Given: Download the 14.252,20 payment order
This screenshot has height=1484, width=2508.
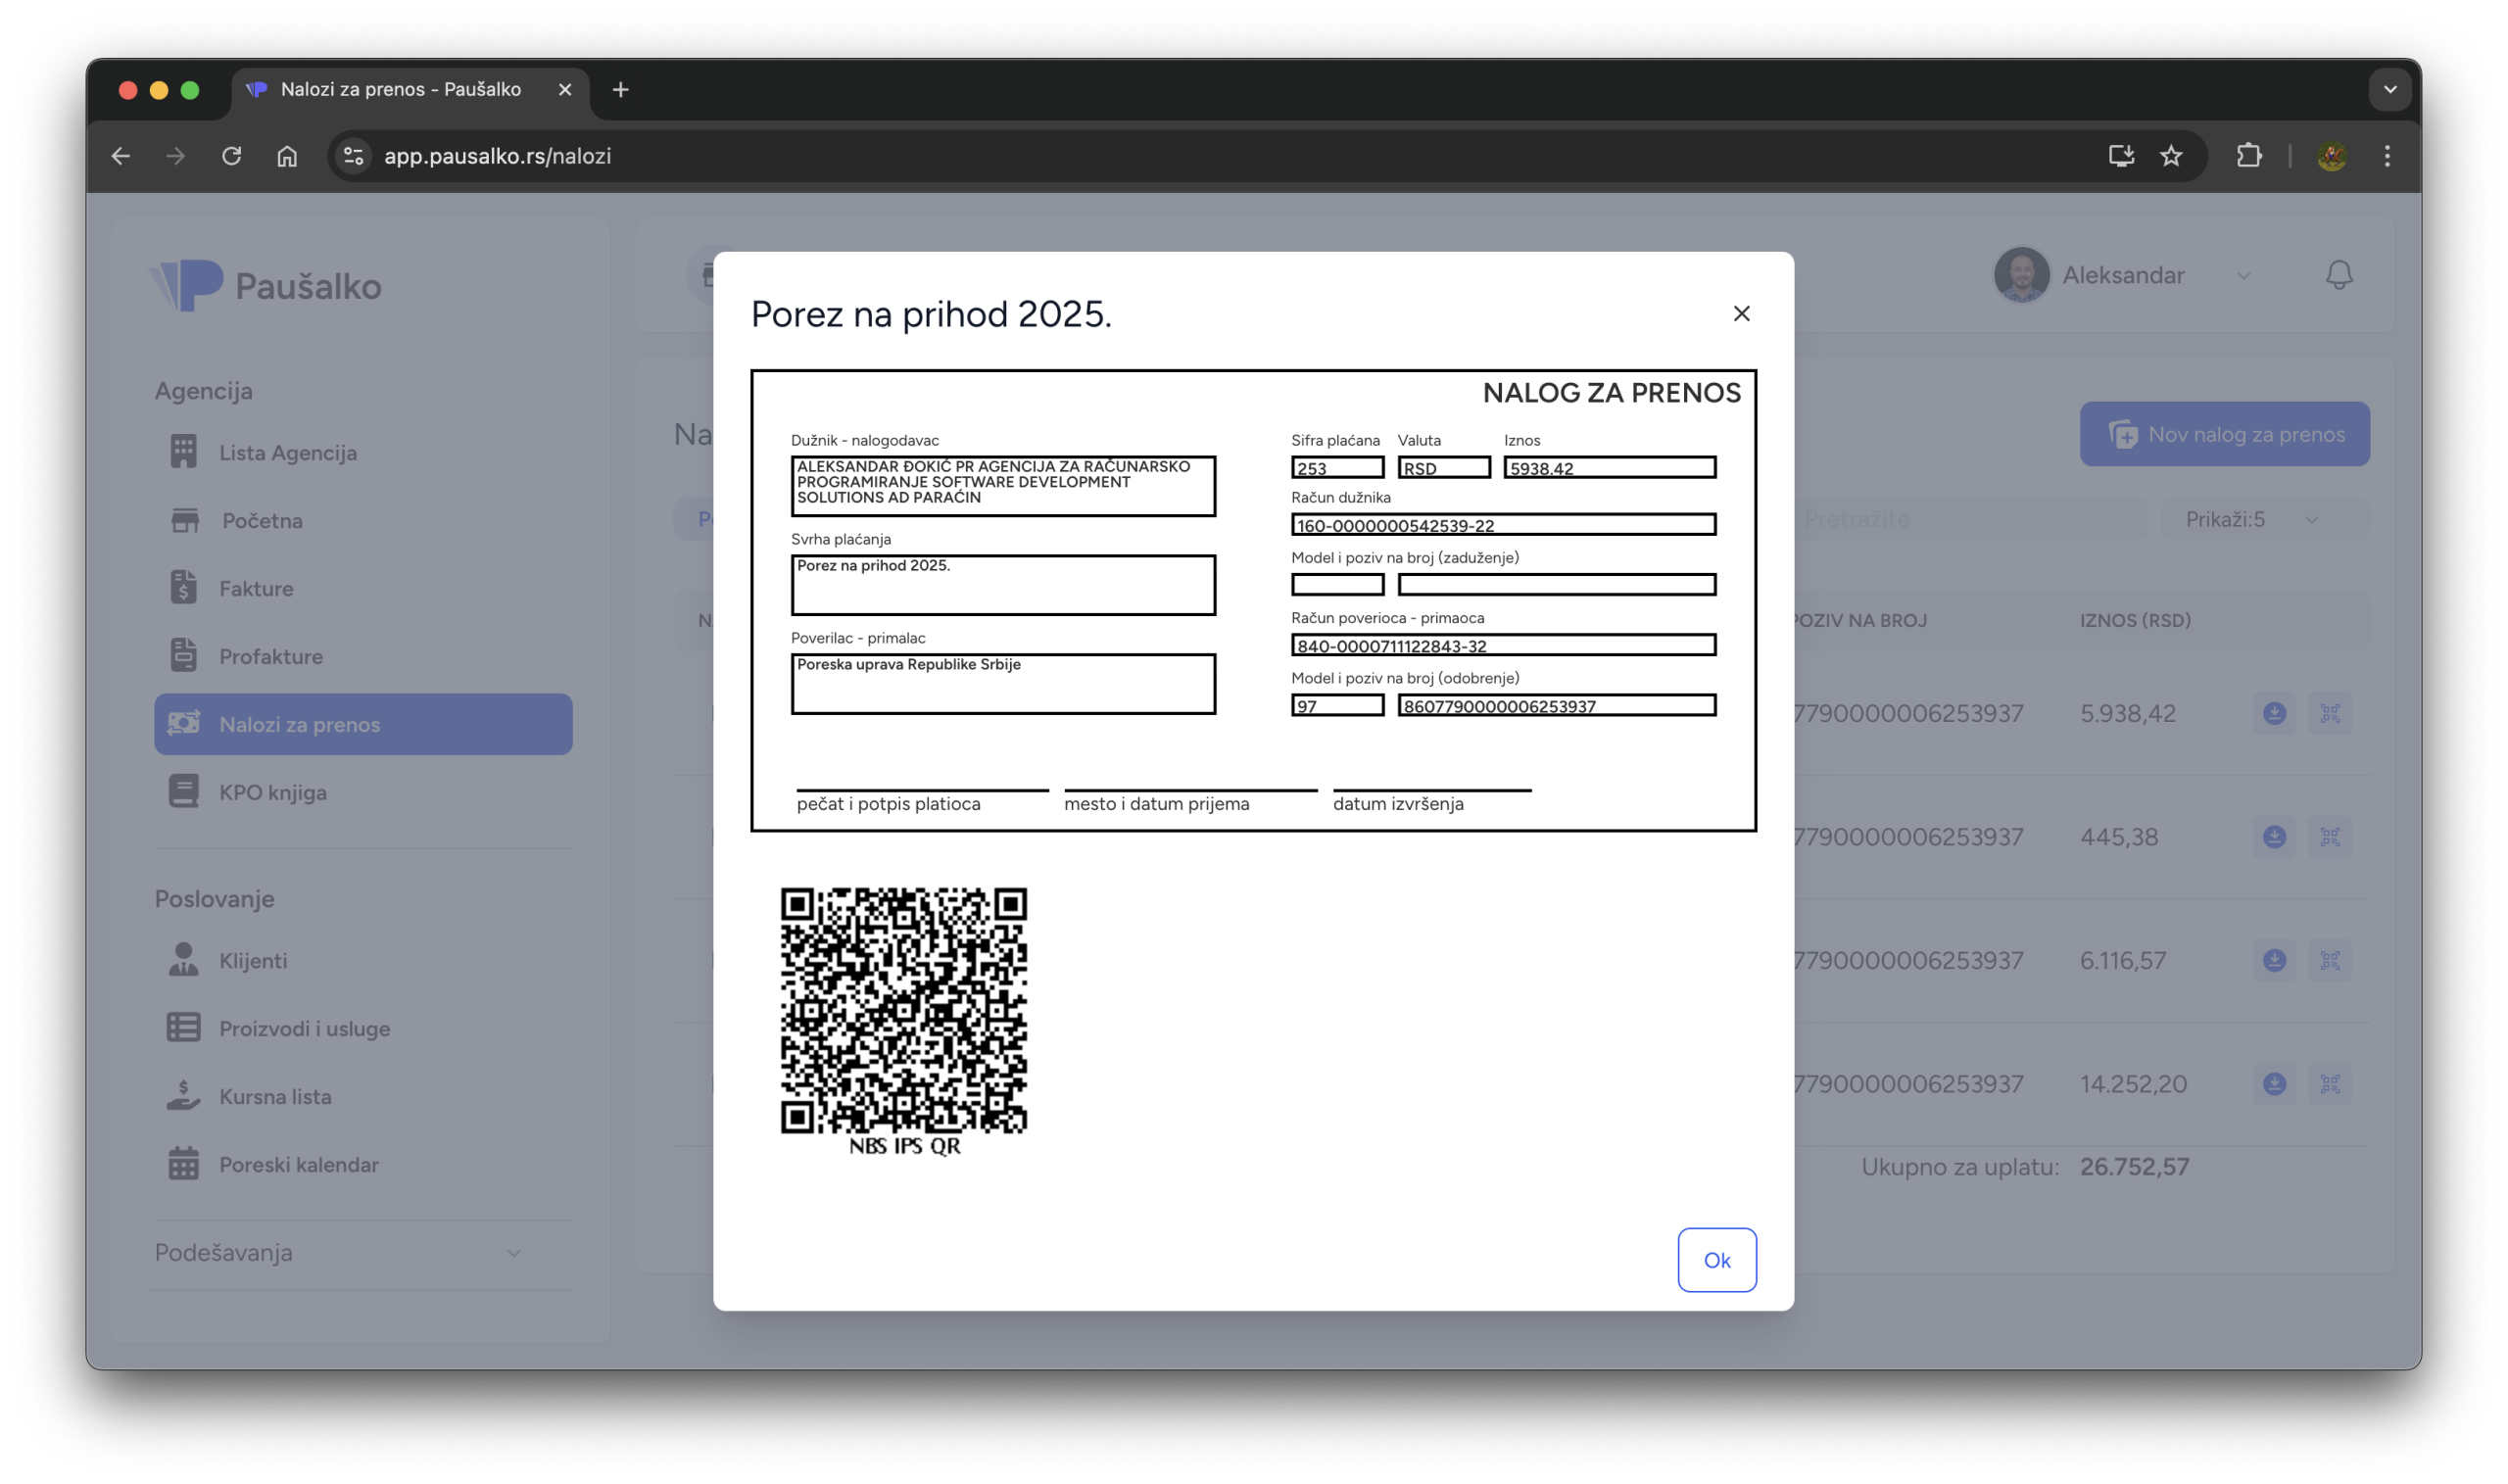Looking at the screenshot, I should click(x=2274, y=1083).
